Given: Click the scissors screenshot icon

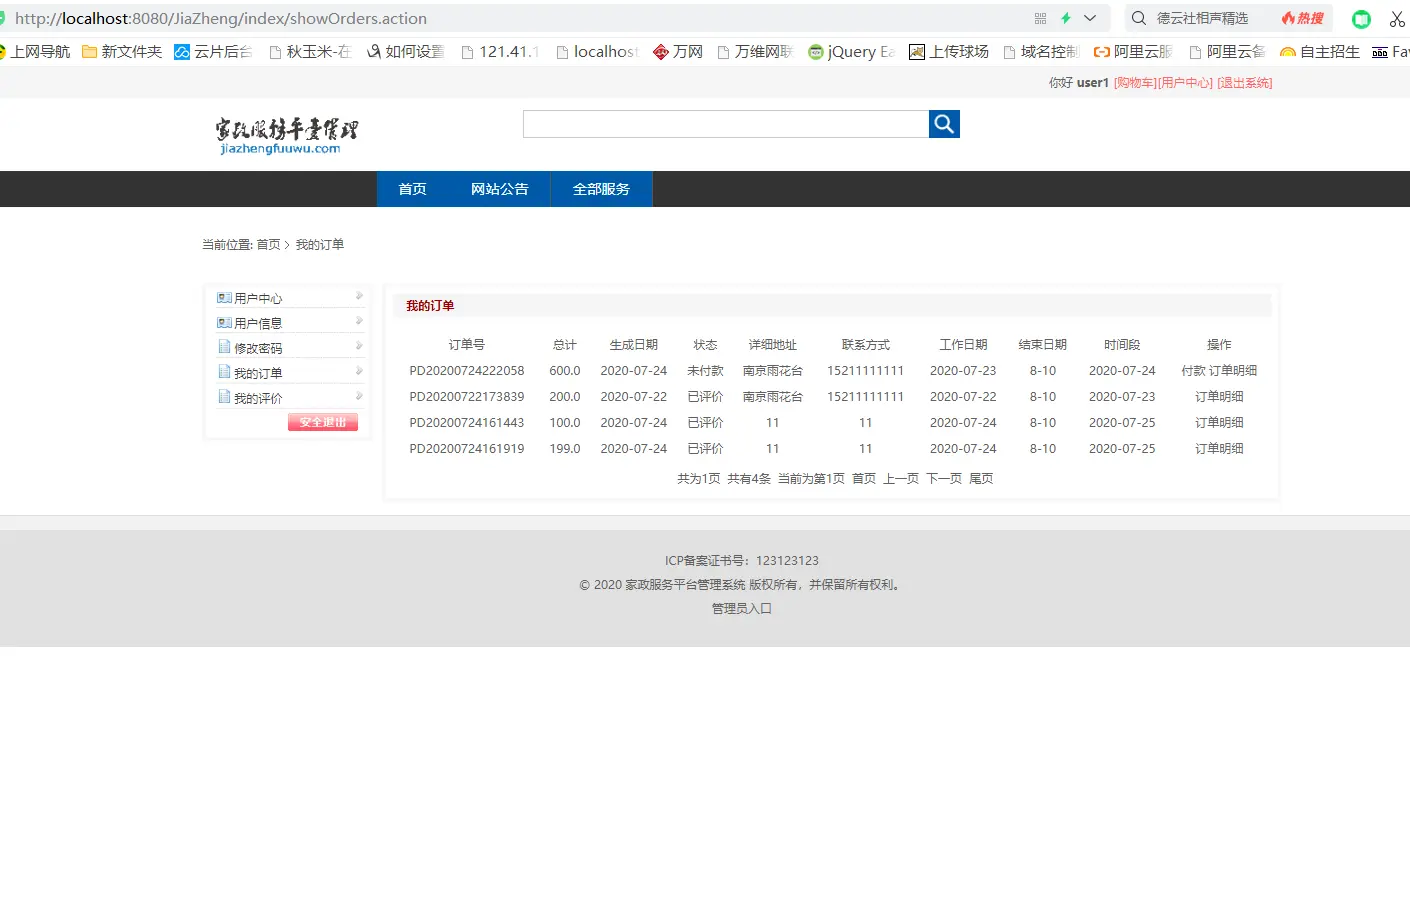Looking at the screenshot, I should pyautogui.click(x=1397, y=19).
